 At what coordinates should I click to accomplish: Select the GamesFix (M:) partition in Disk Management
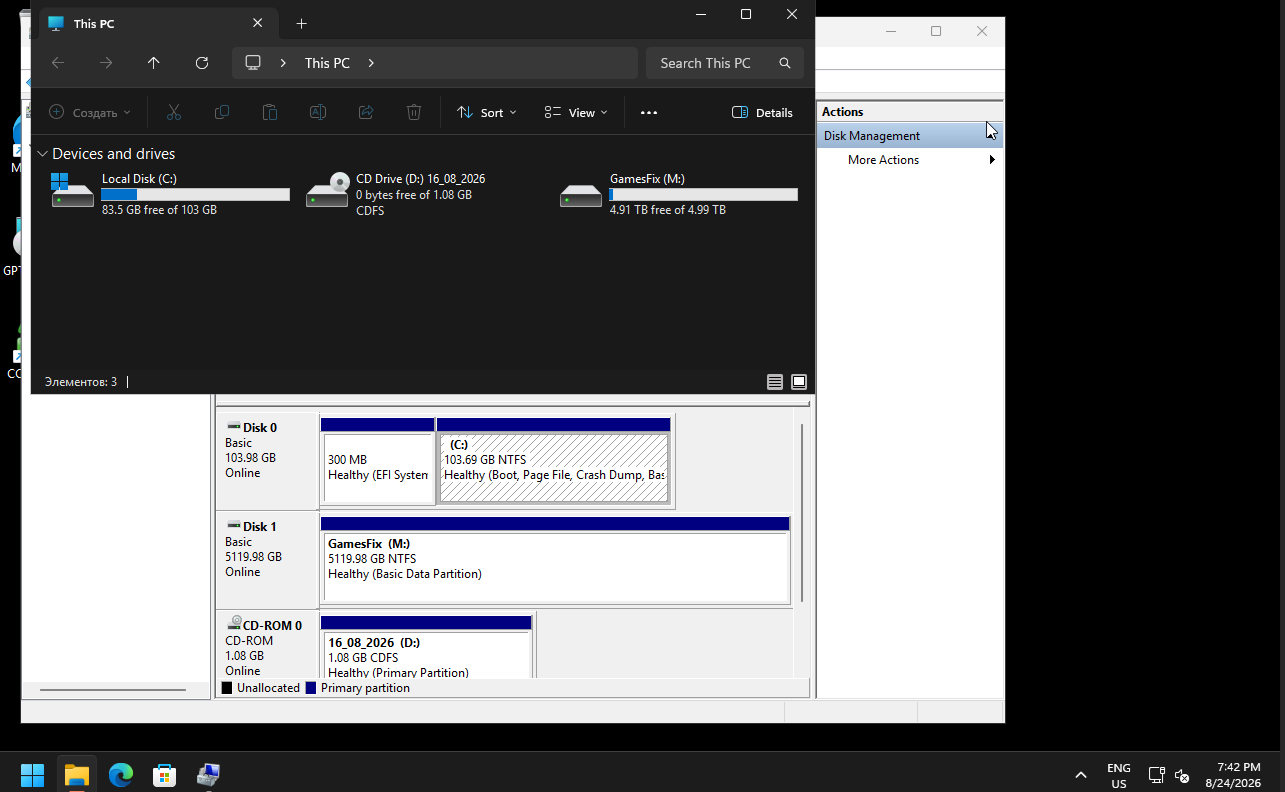tap(555, 561)
